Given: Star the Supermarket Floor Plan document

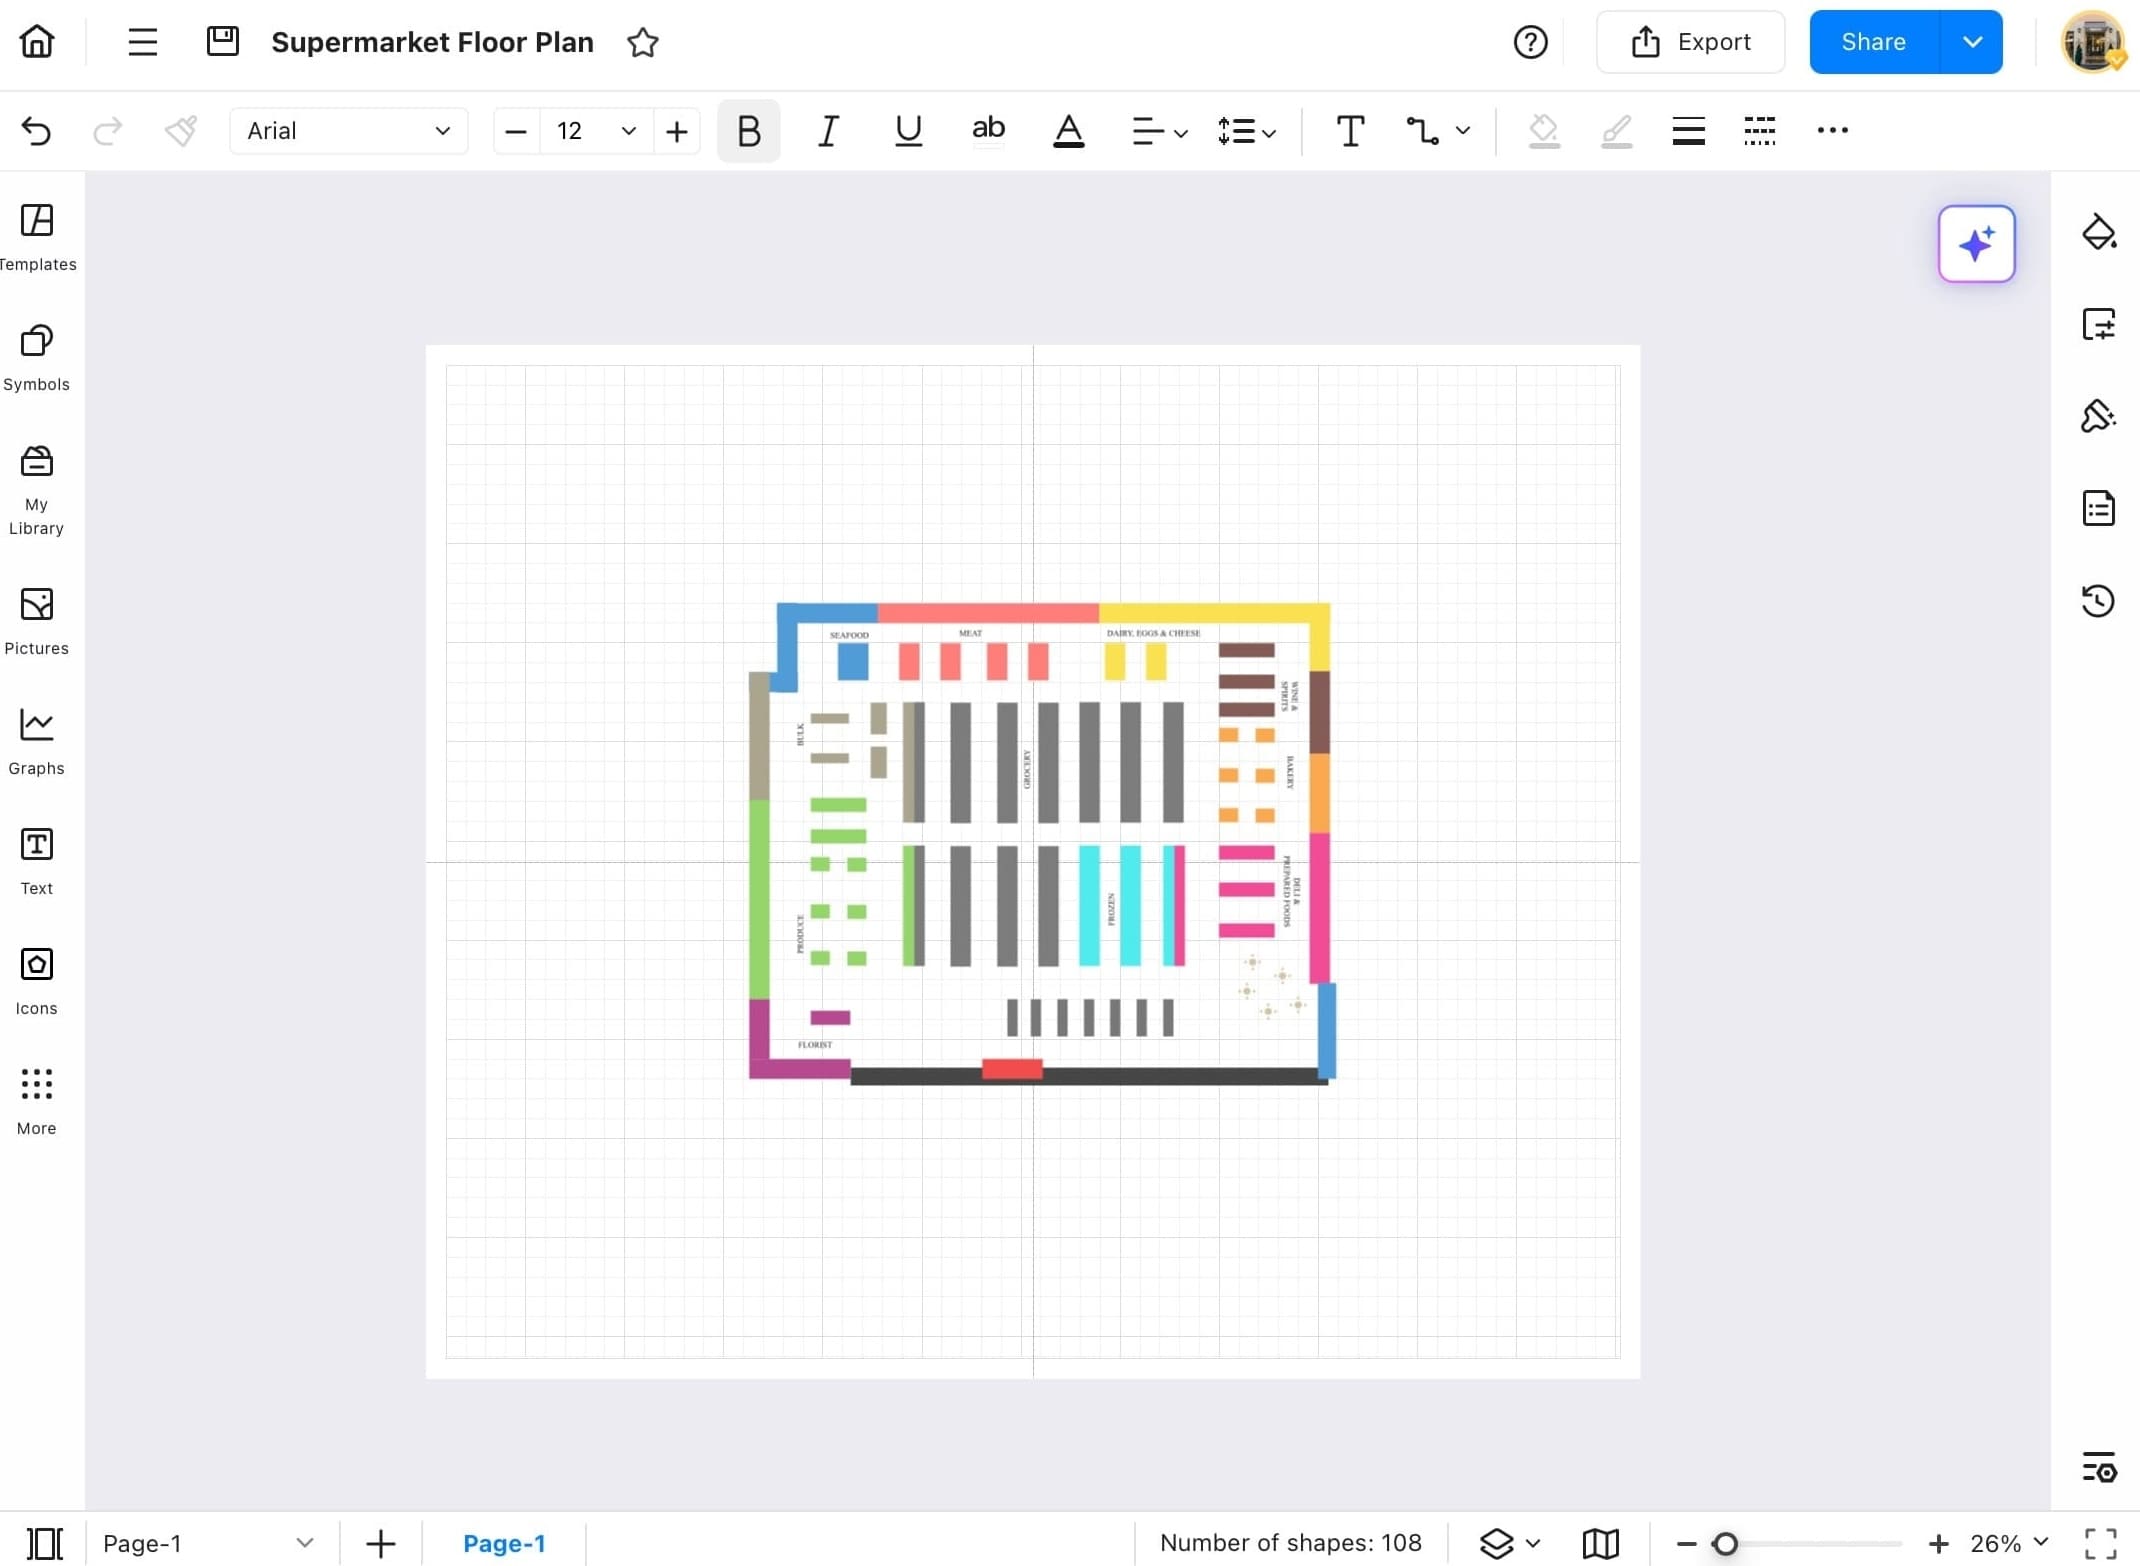Looking at the screenshot, I should pos(643,42).
